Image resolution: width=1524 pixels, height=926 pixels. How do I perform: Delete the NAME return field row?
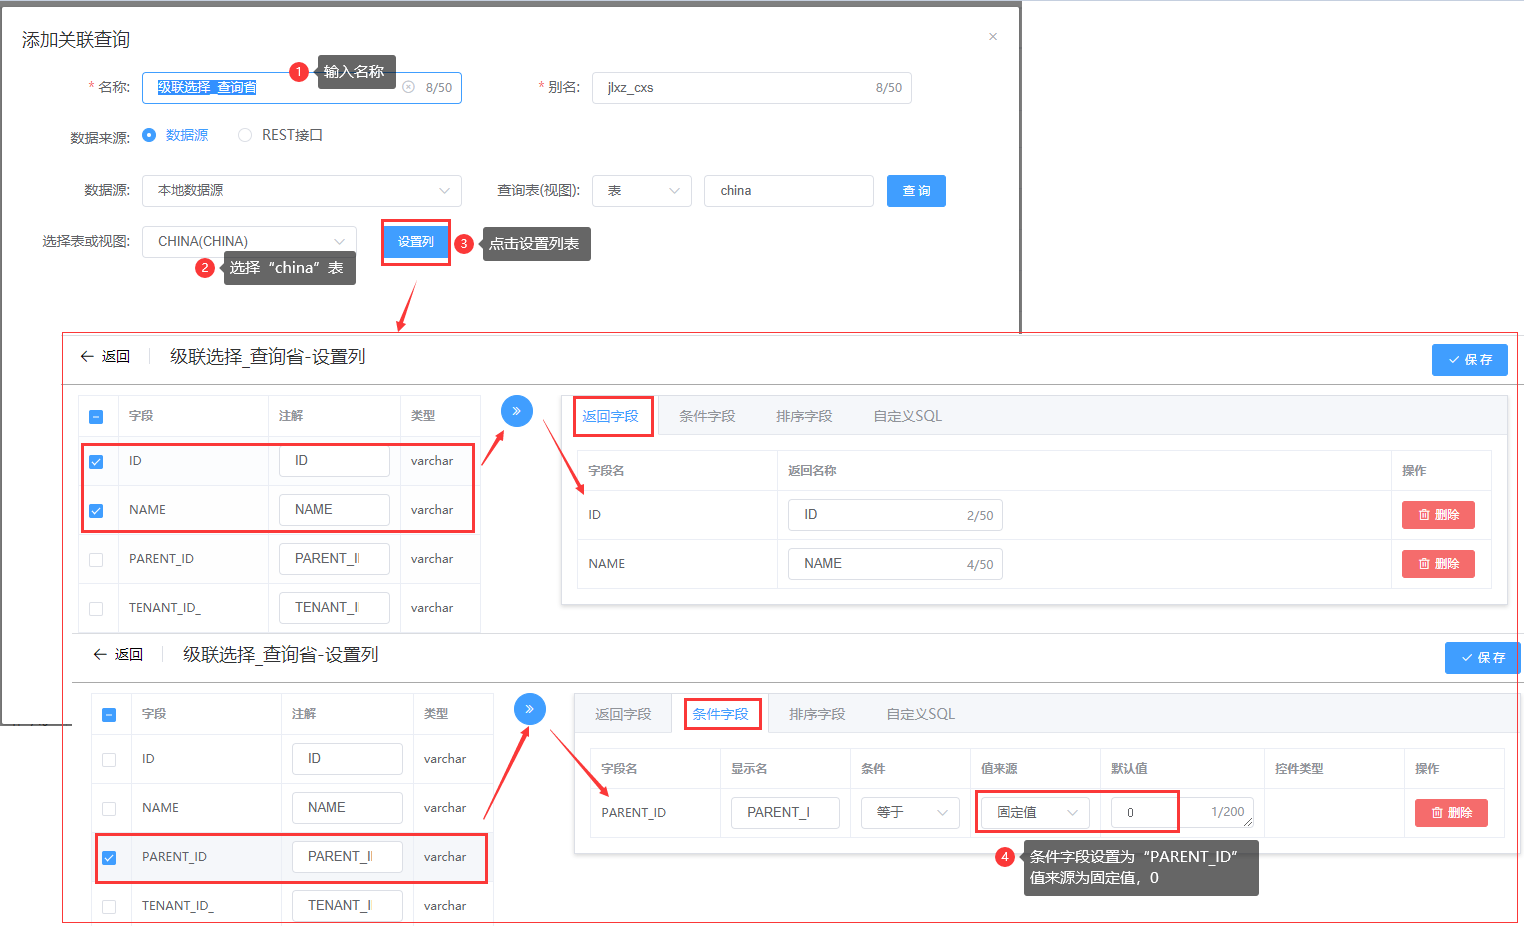(1437, 564)
